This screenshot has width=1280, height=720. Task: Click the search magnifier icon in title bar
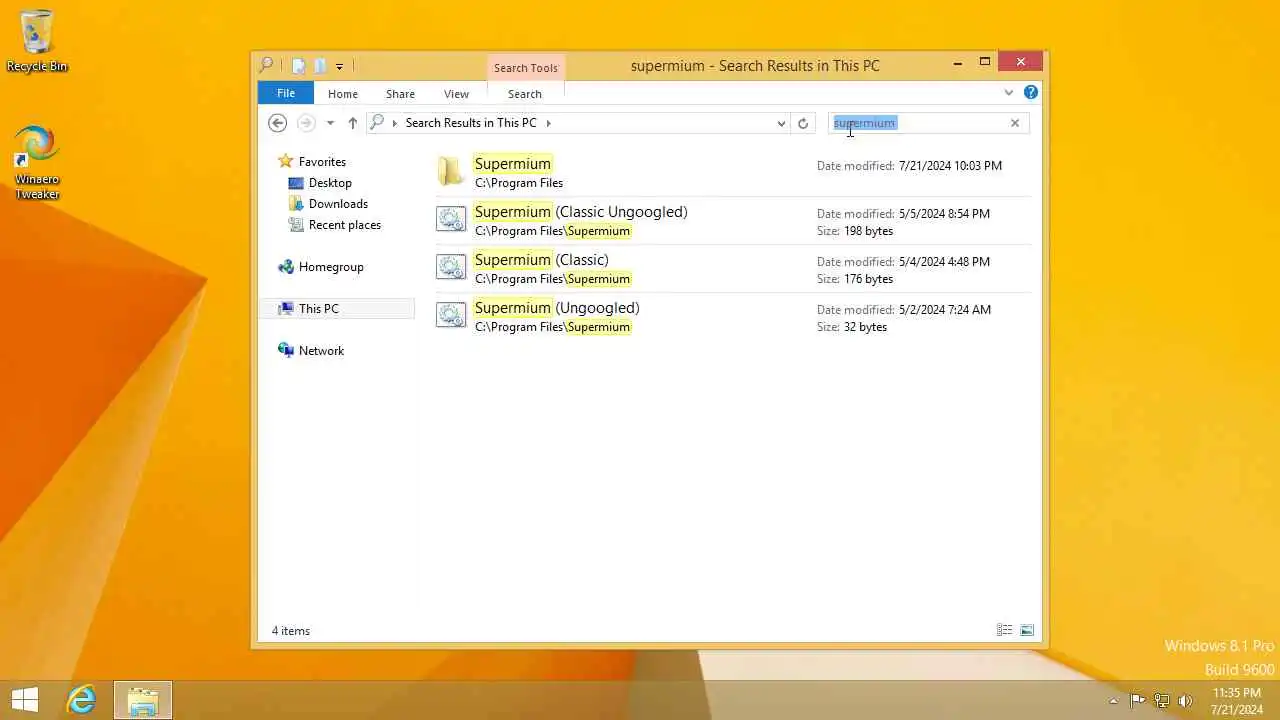coord(266,65)
